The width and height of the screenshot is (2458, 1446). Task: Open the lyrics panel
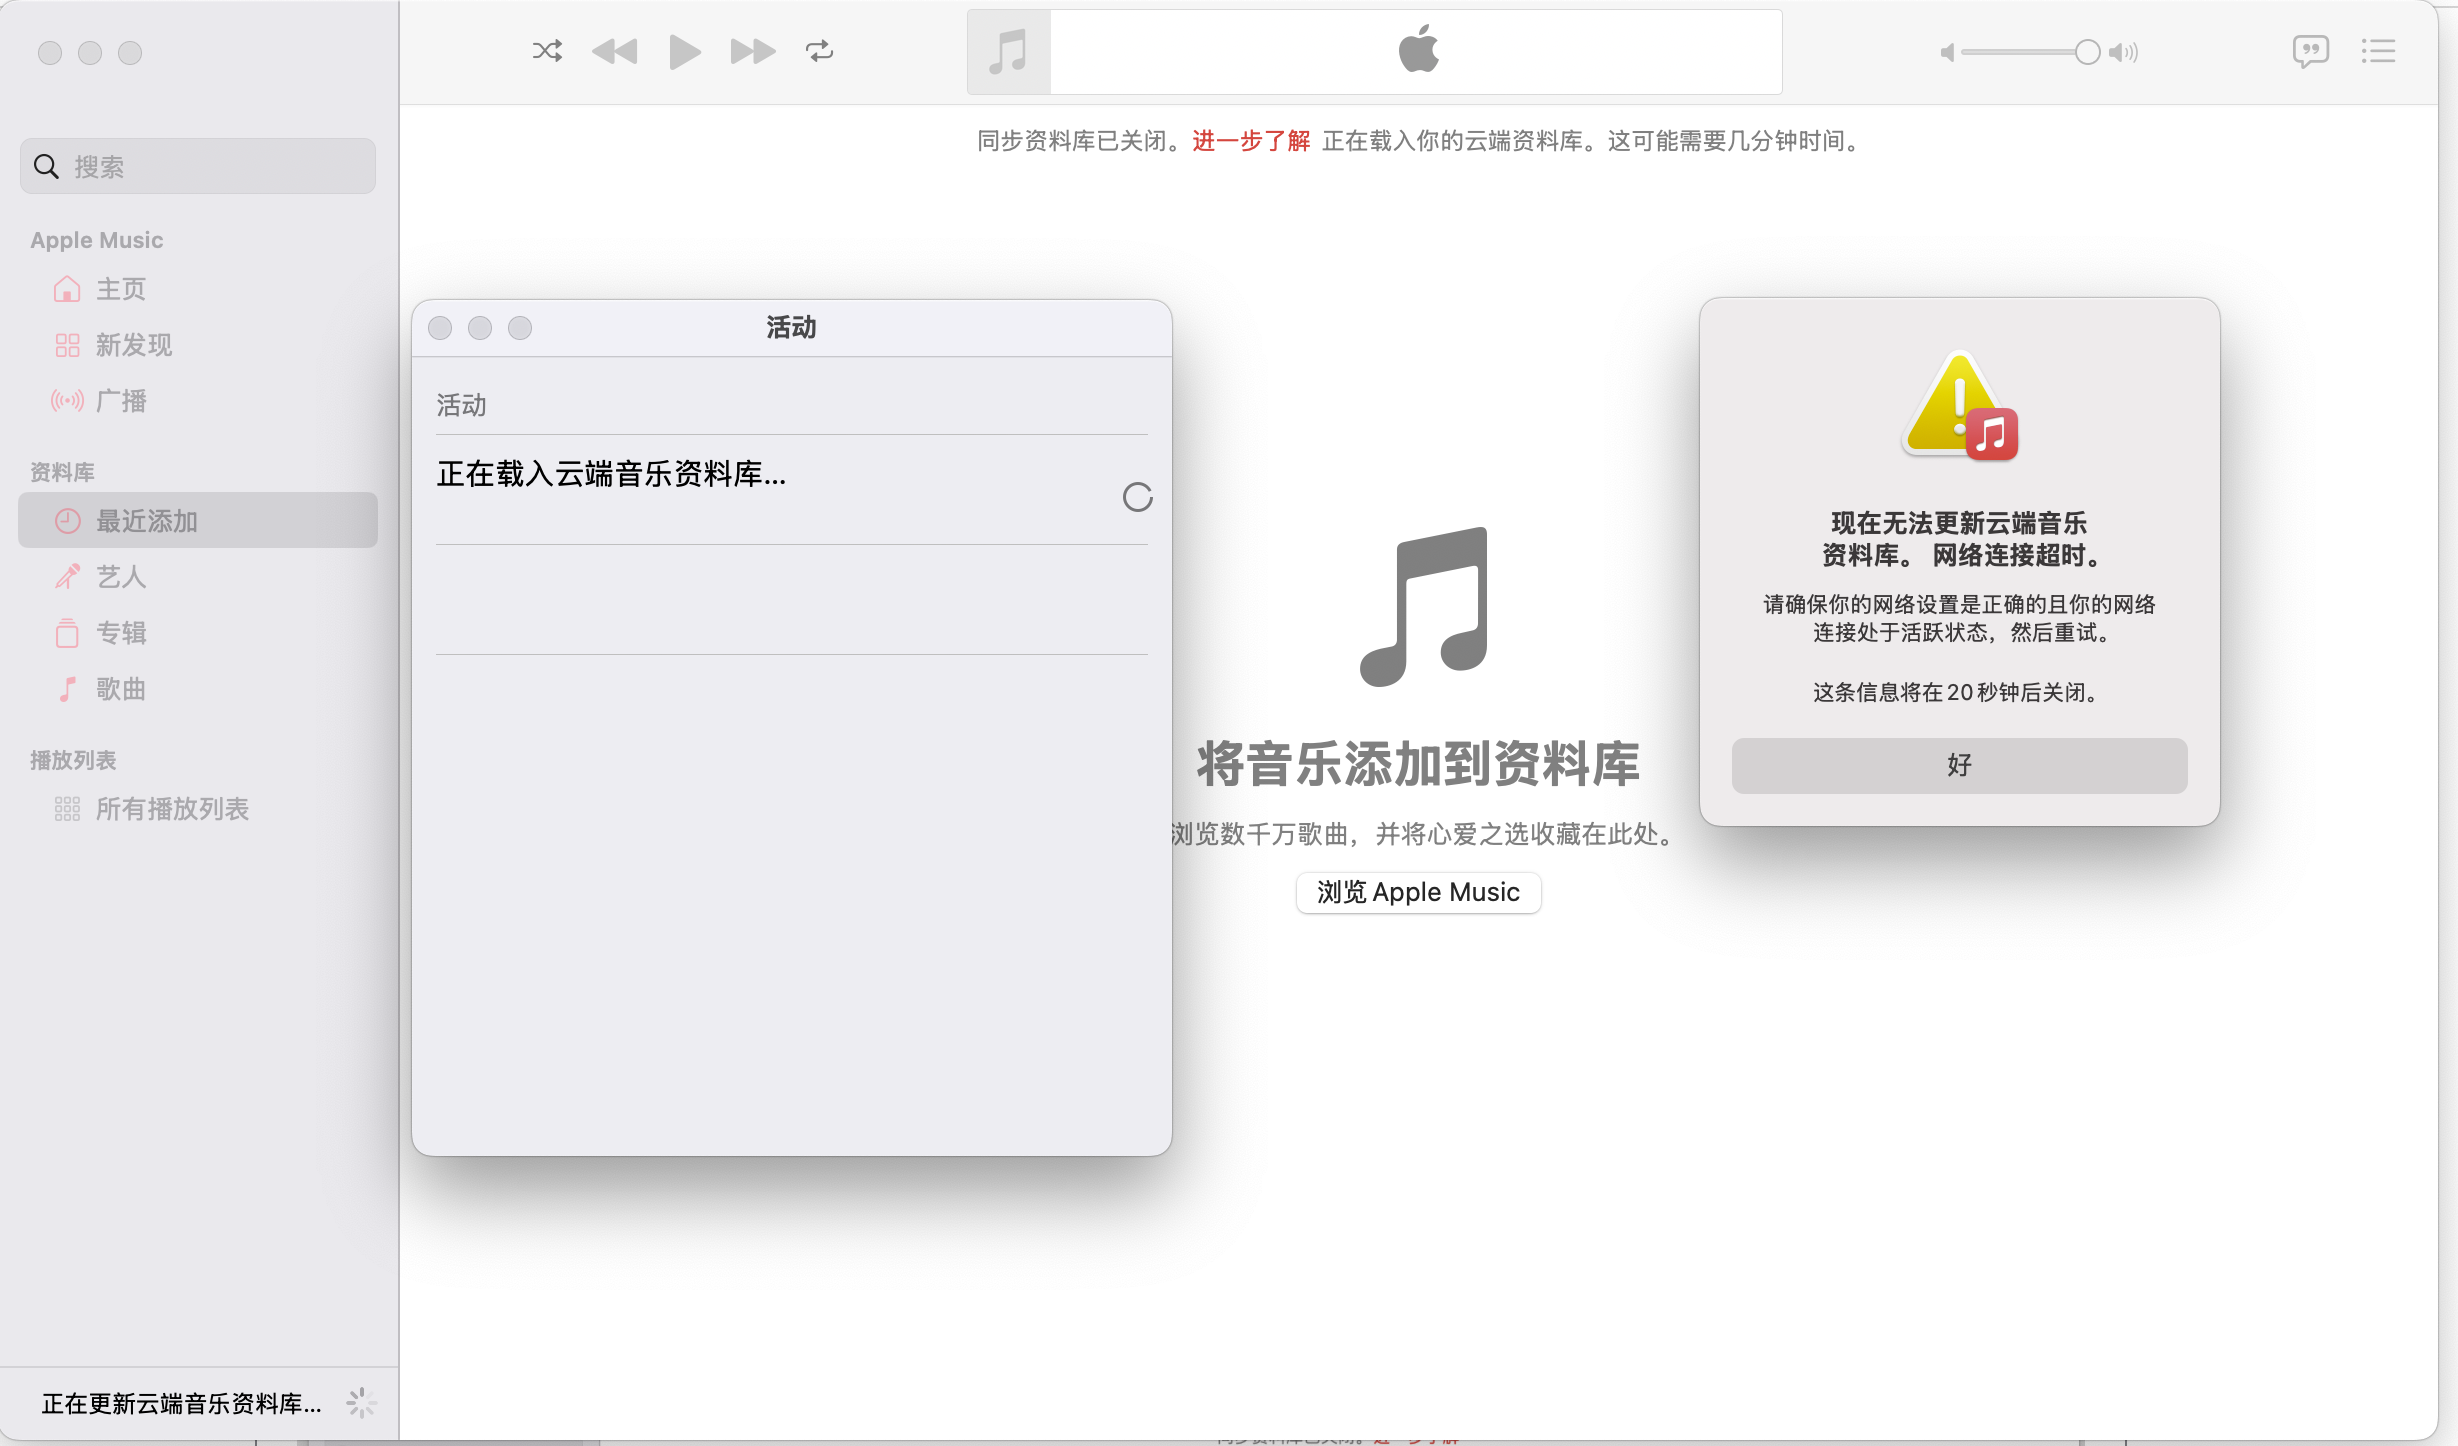point(2310,51)
